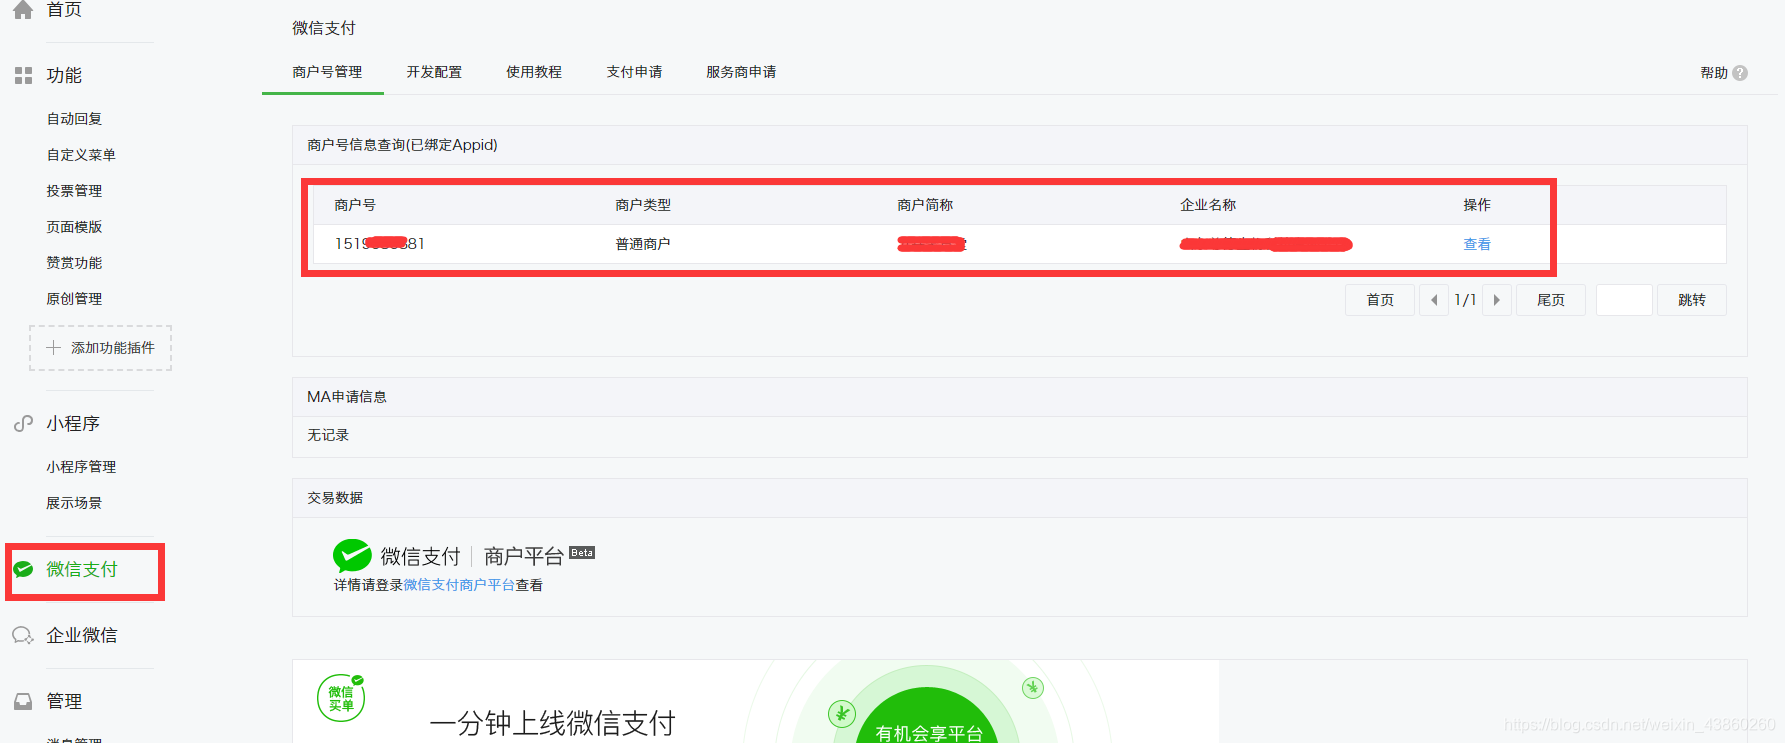Switch to 使用教程 tab

[534, 72]
